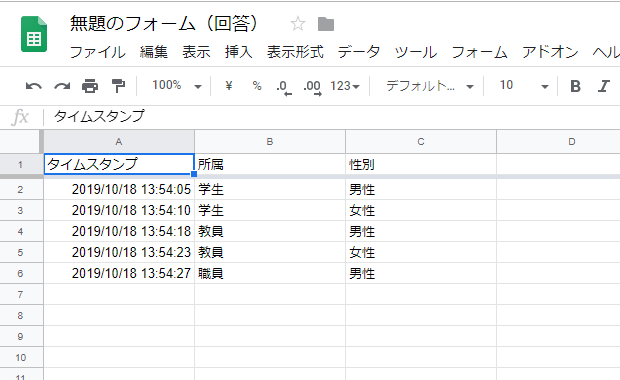Select column A header
This screenshot has width=620, height=380.
119,142
